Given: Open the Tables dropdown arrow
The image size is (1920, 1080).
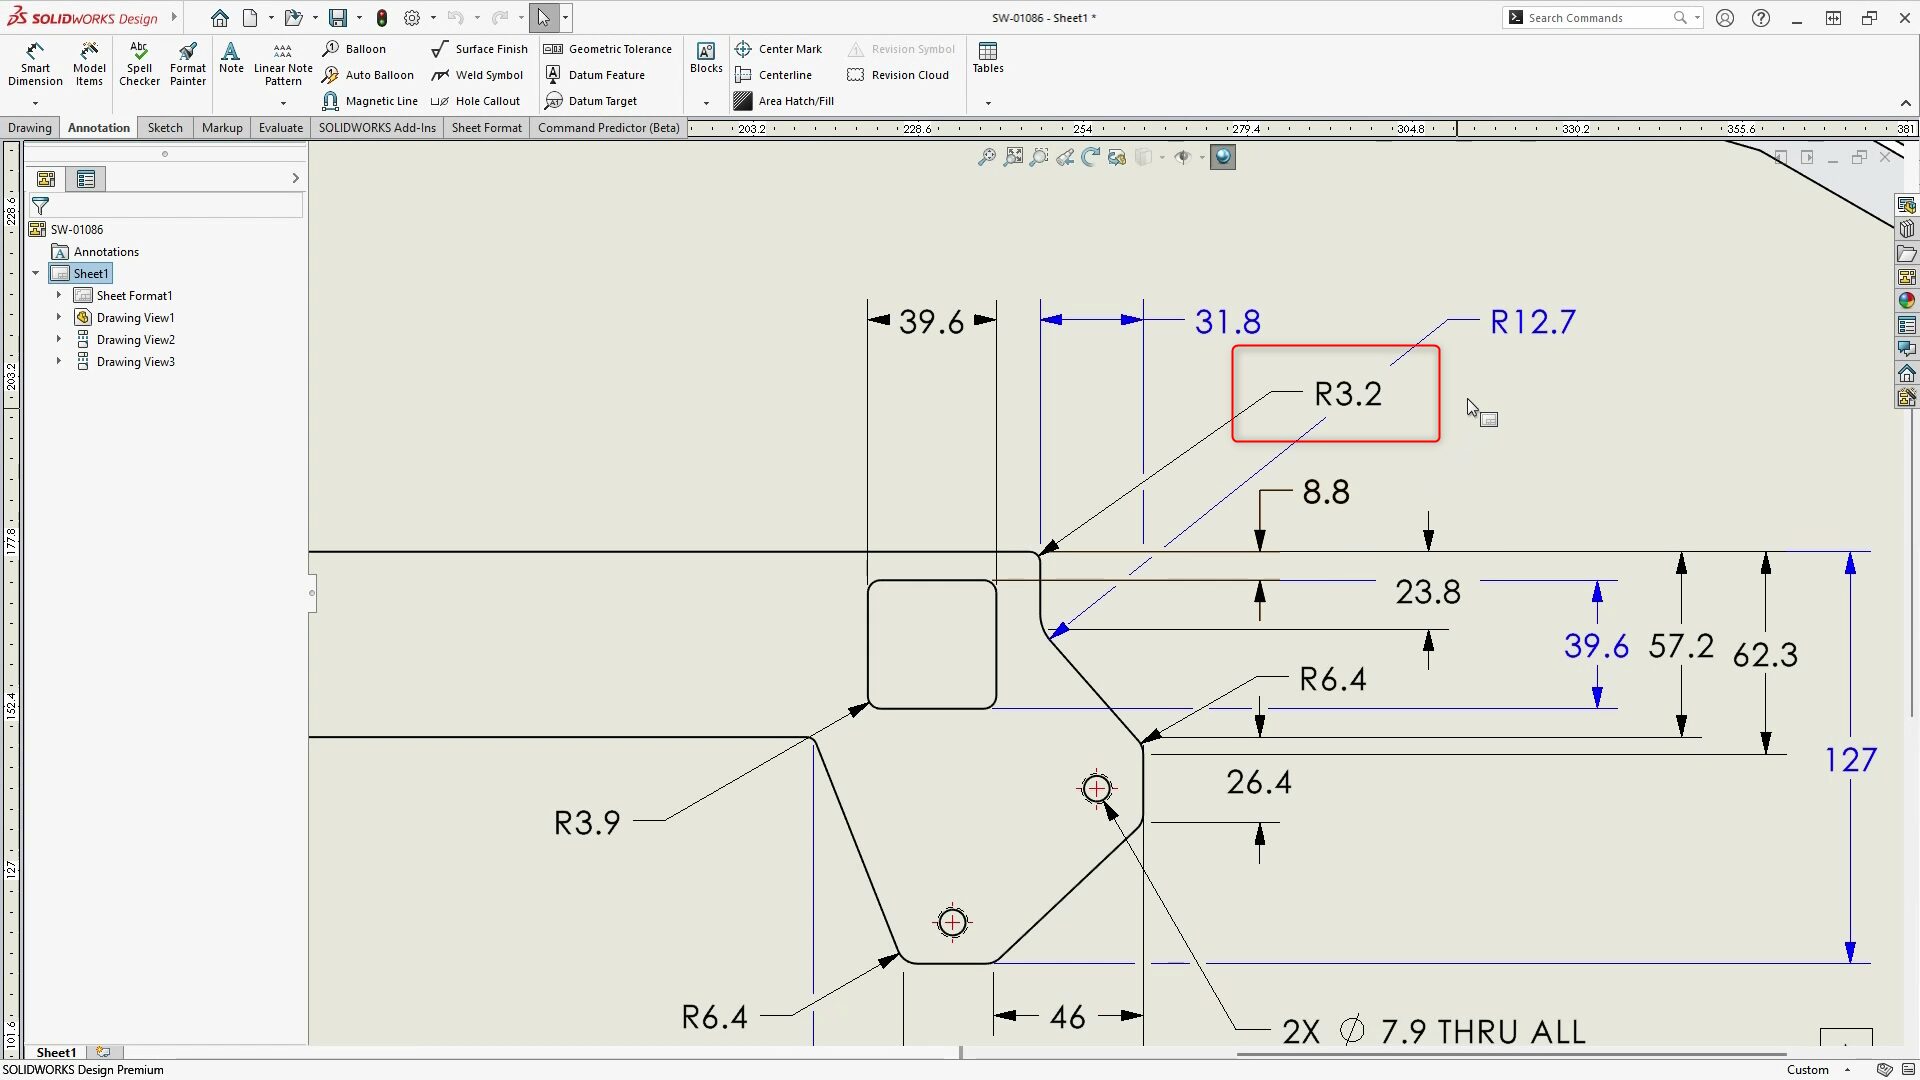Looking at the screenshot, I should (x=988, y=103).
